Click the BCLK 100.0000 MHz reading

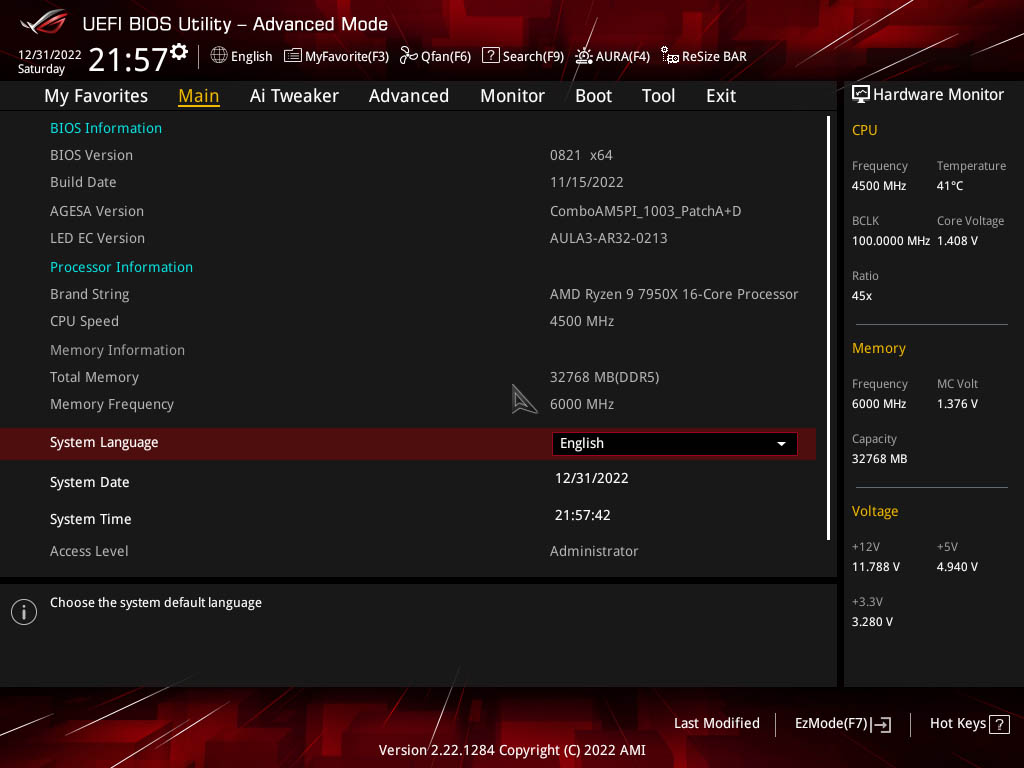click(891, 241)
